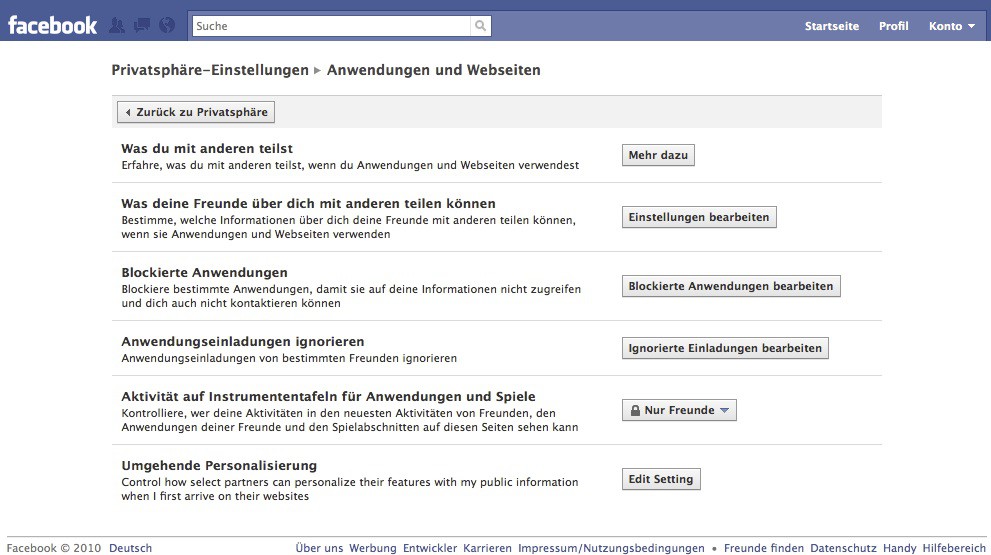
Task: Click Mehr dazu button
Action: (x=658, y=155)
